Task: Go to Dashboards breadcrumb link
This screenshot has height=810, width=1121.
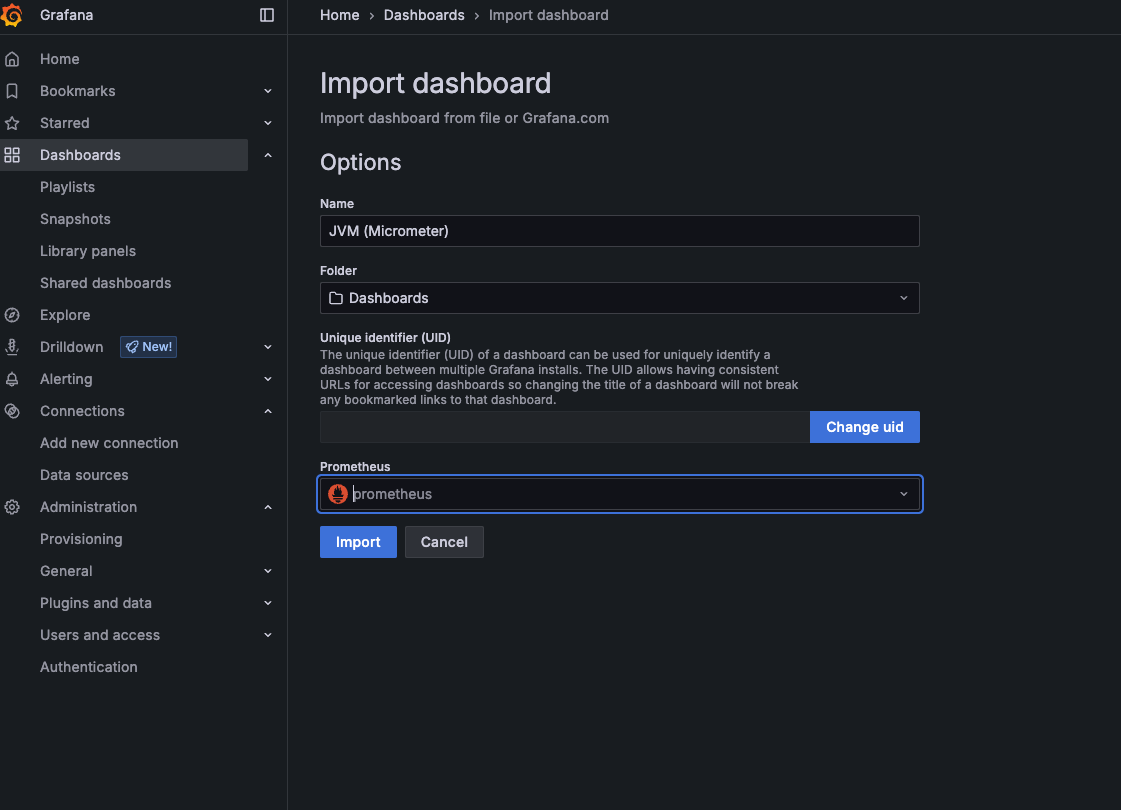Action: pyautogui.click(x=424, y=15)
